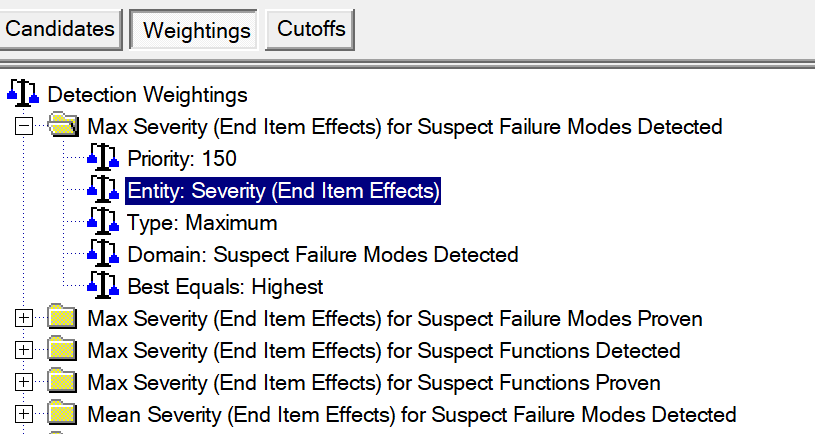Expand Max Severity for Suspect Failure Modes Proven
The height and width of the screenshot is (434, 815).
(x=24, y=319)
